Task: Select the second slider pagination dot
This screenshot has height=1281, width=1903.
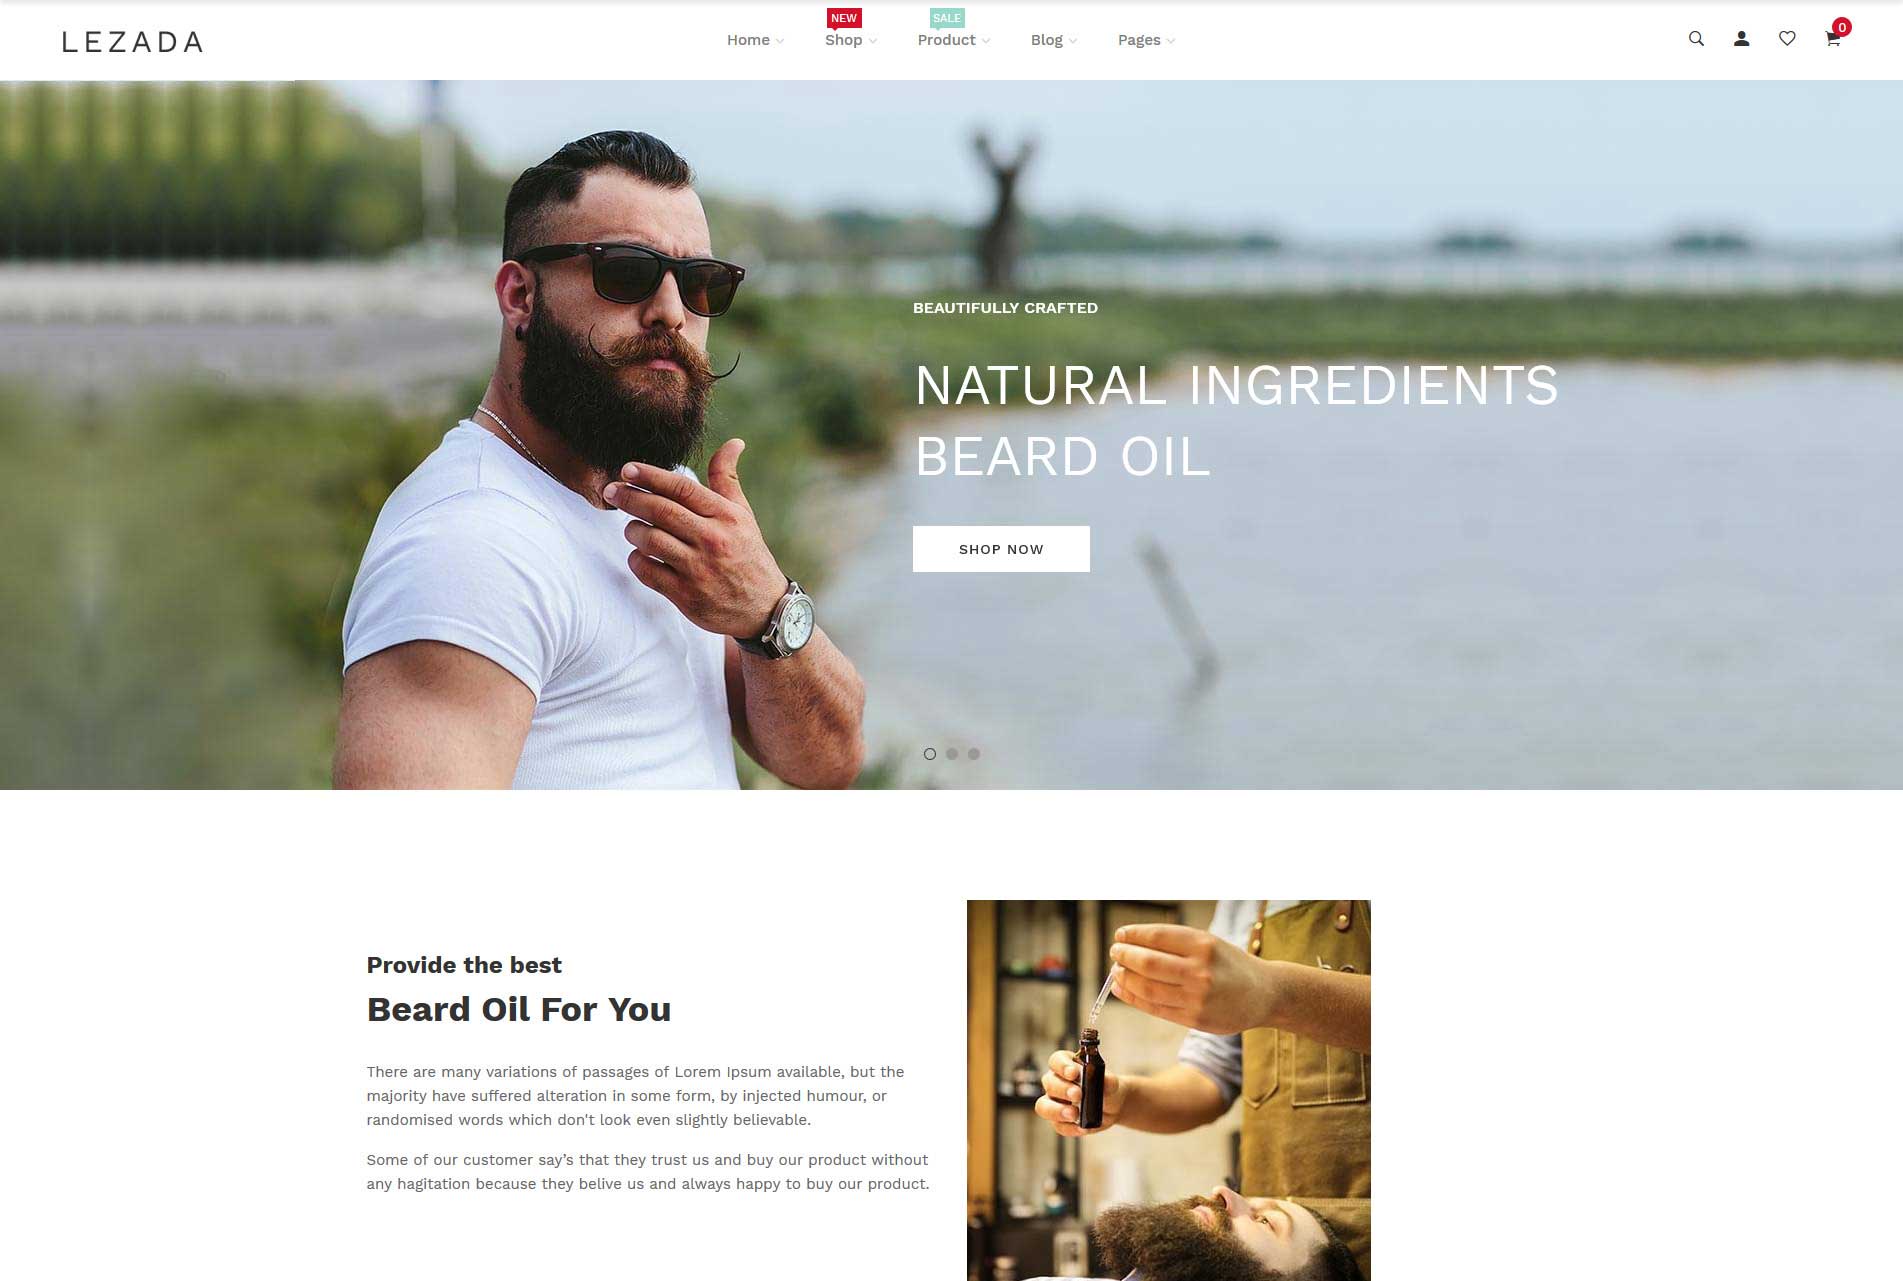Action: click(952, 754)
